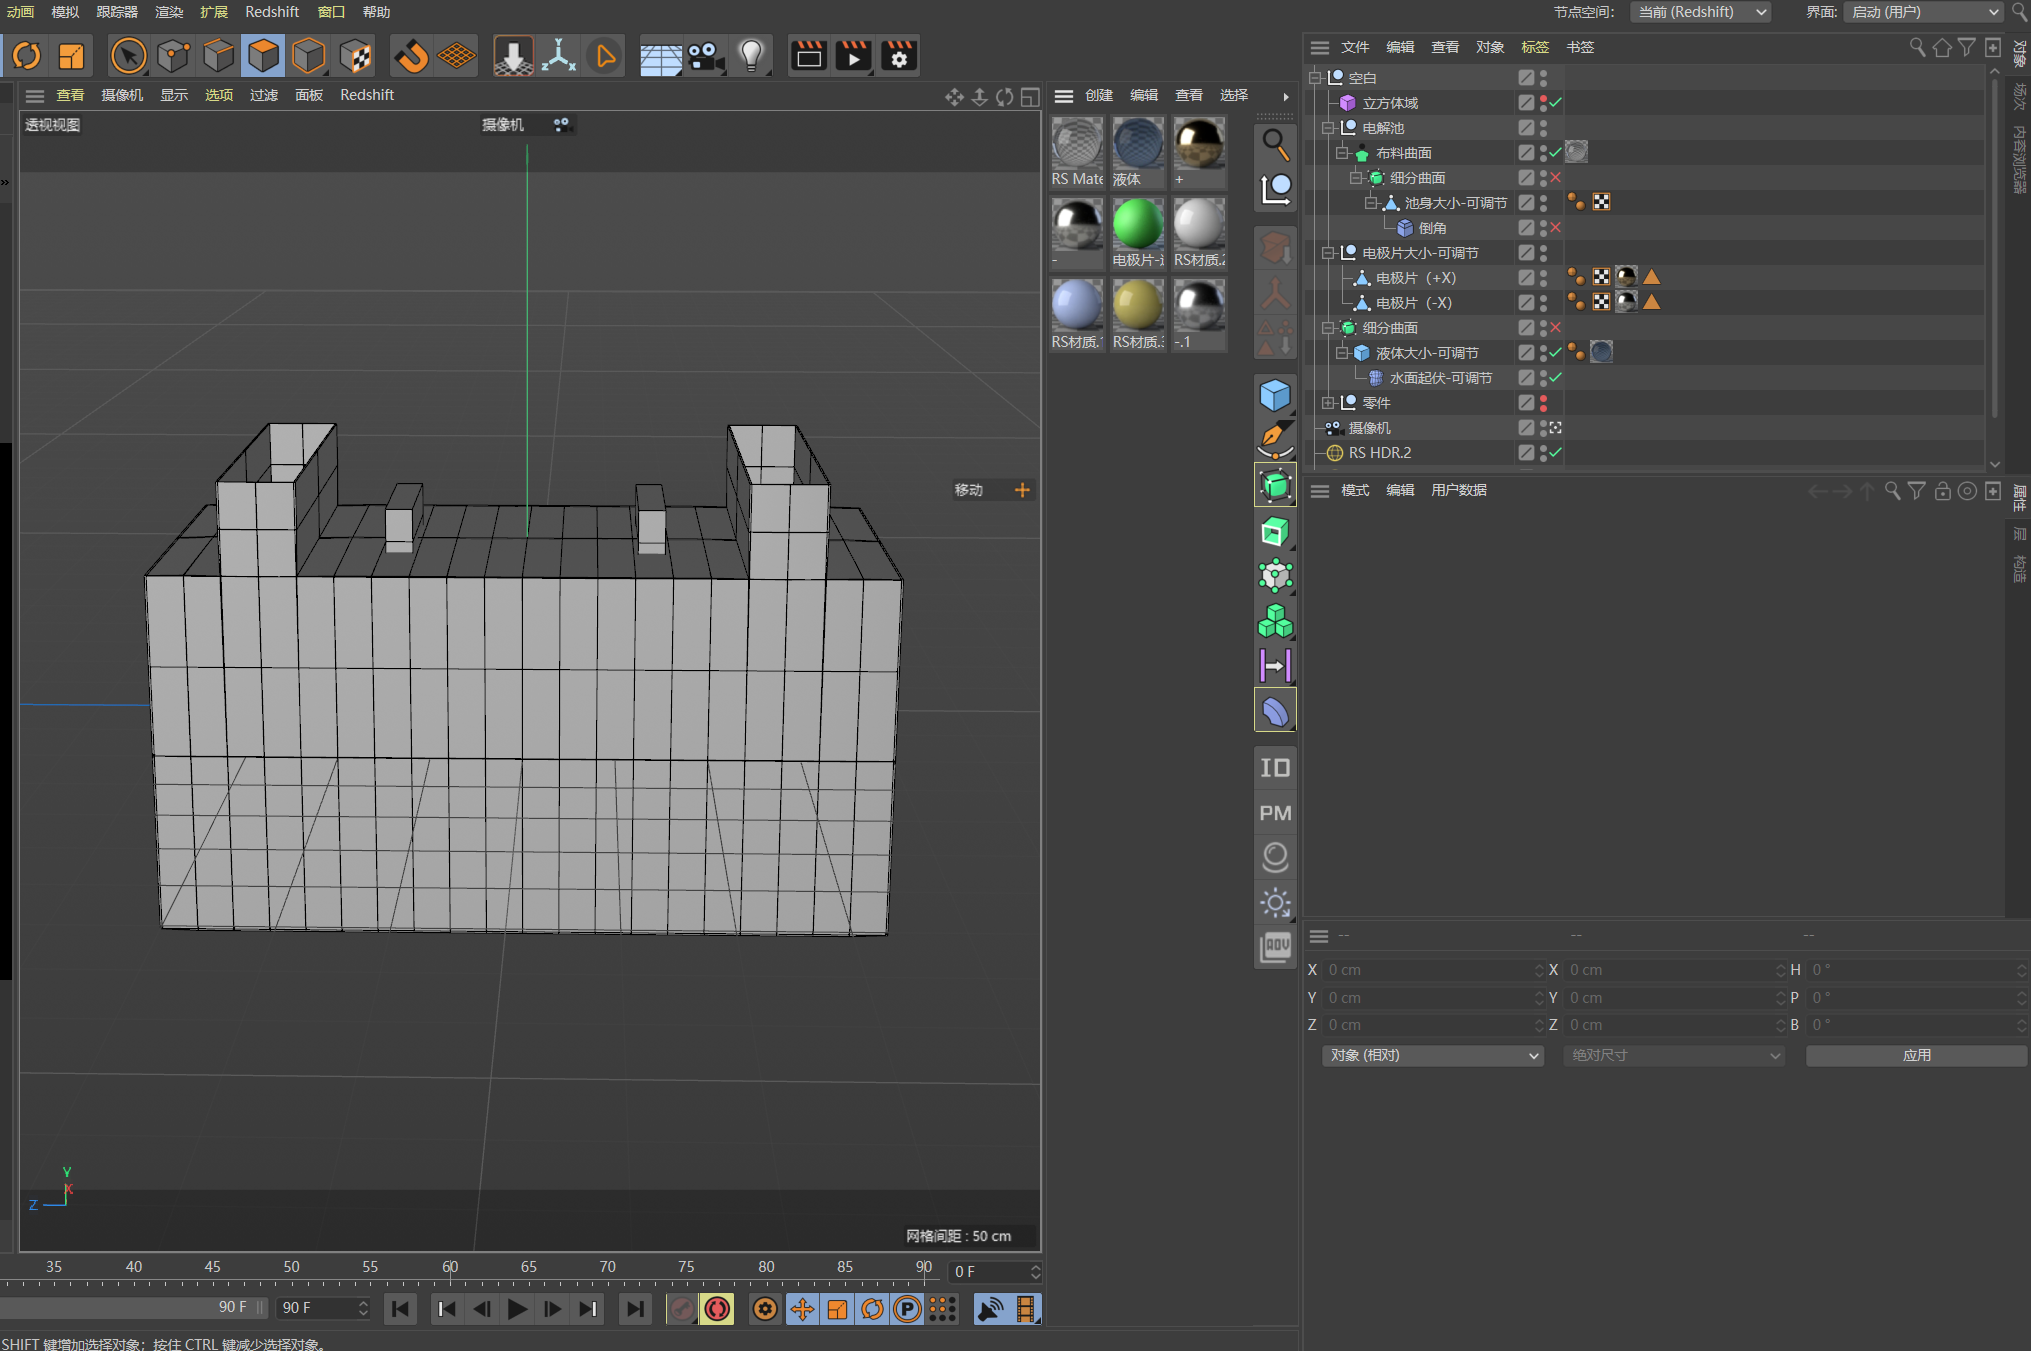This screenshot has width=2031, height=1351.
Task: Expand material manager menu arrow
Action: (x=1286, y=96)
